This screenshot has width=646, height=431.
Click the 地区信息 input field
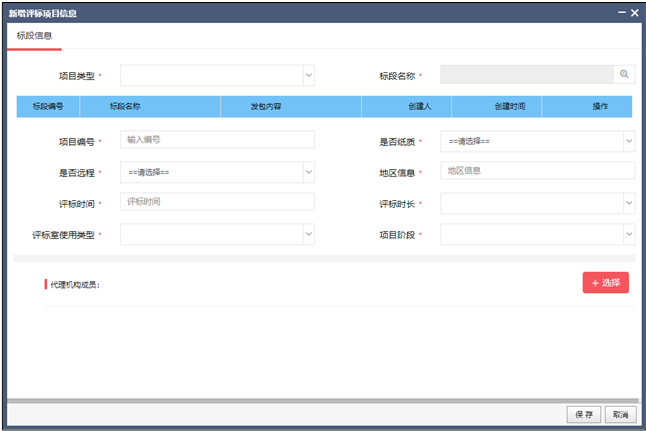click(x=537, y=171)
